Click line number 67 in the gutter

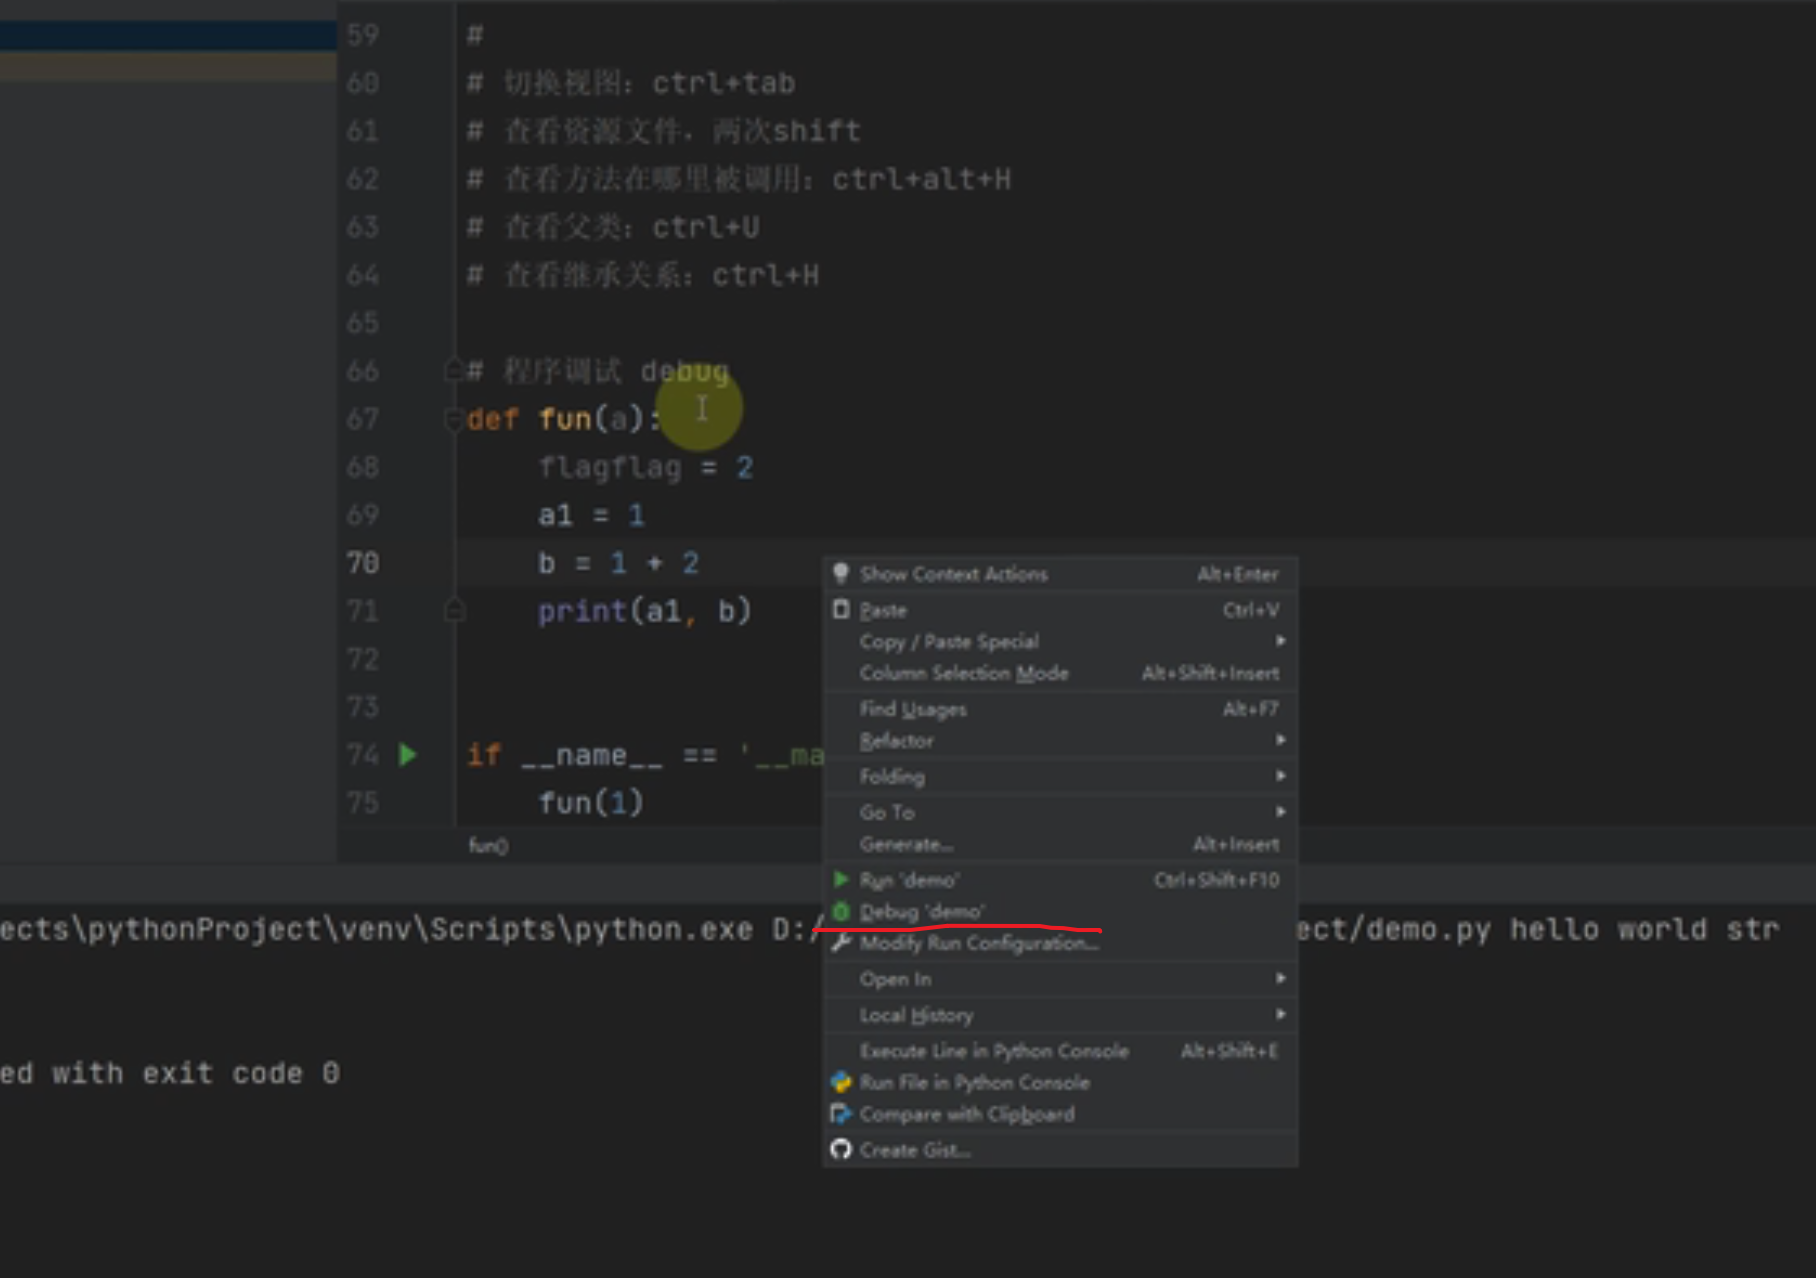tap(363, 419)
